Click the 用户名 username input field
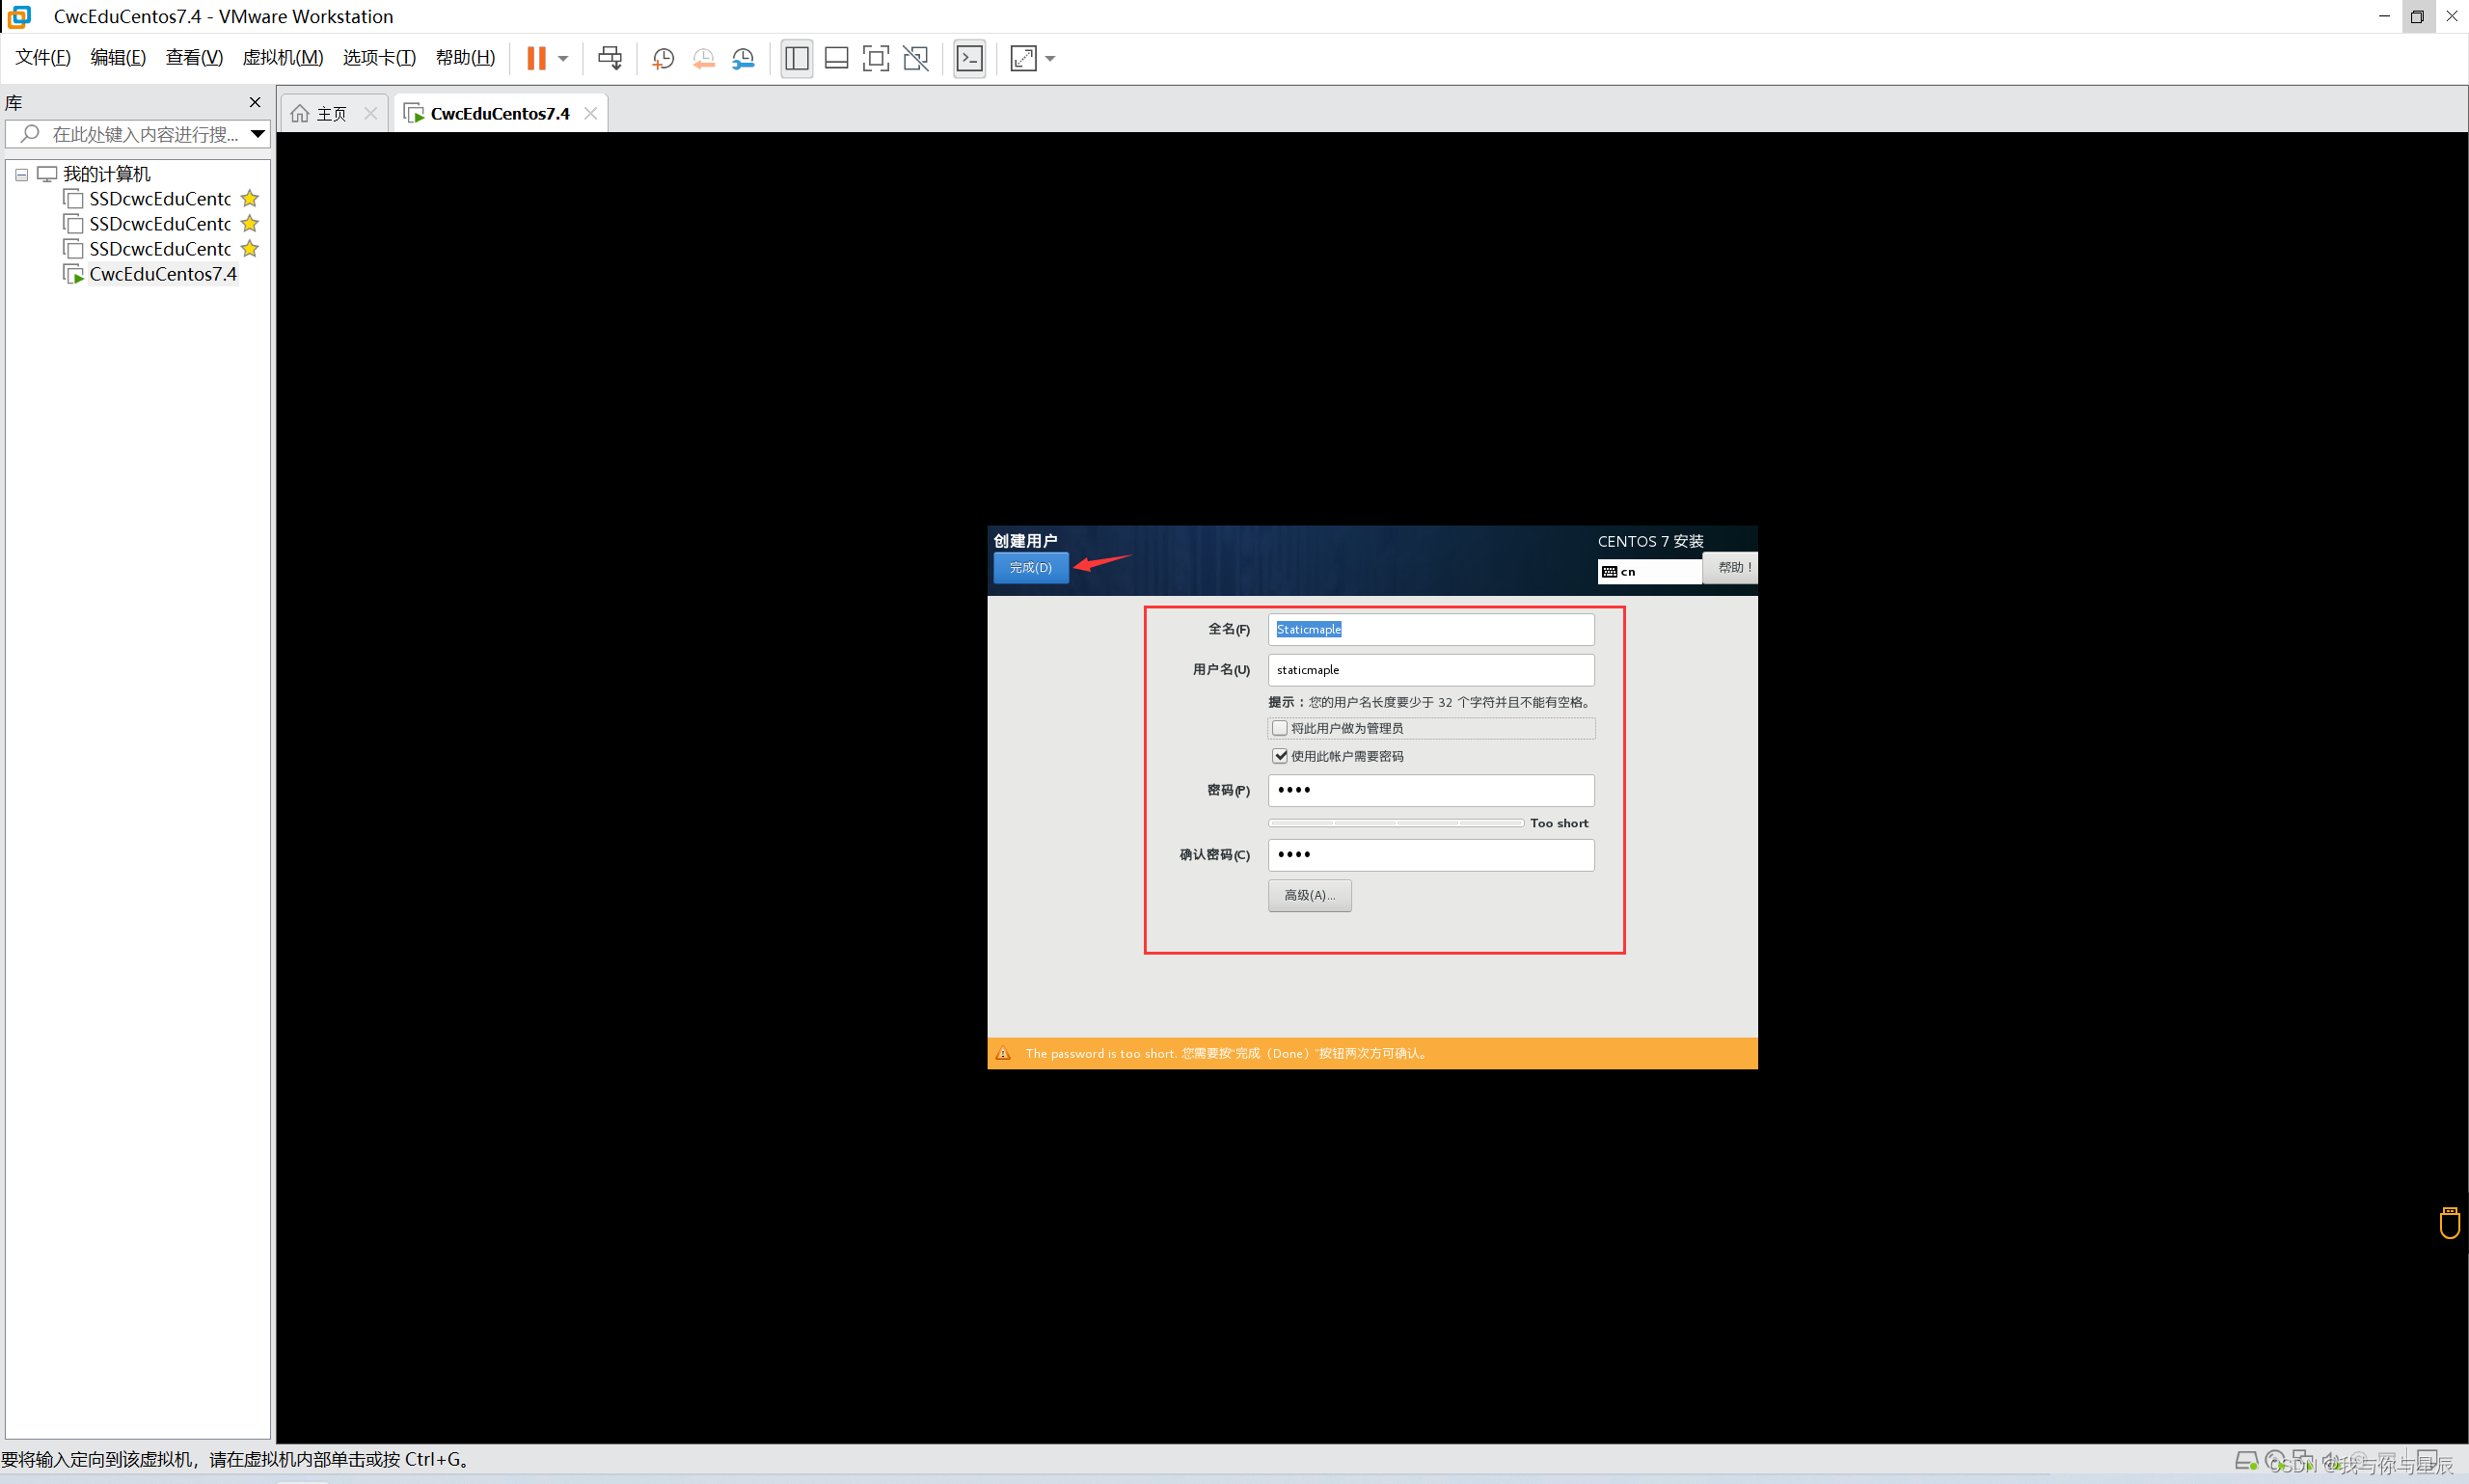The image size is (2469, 1484). click(1430, 670)
